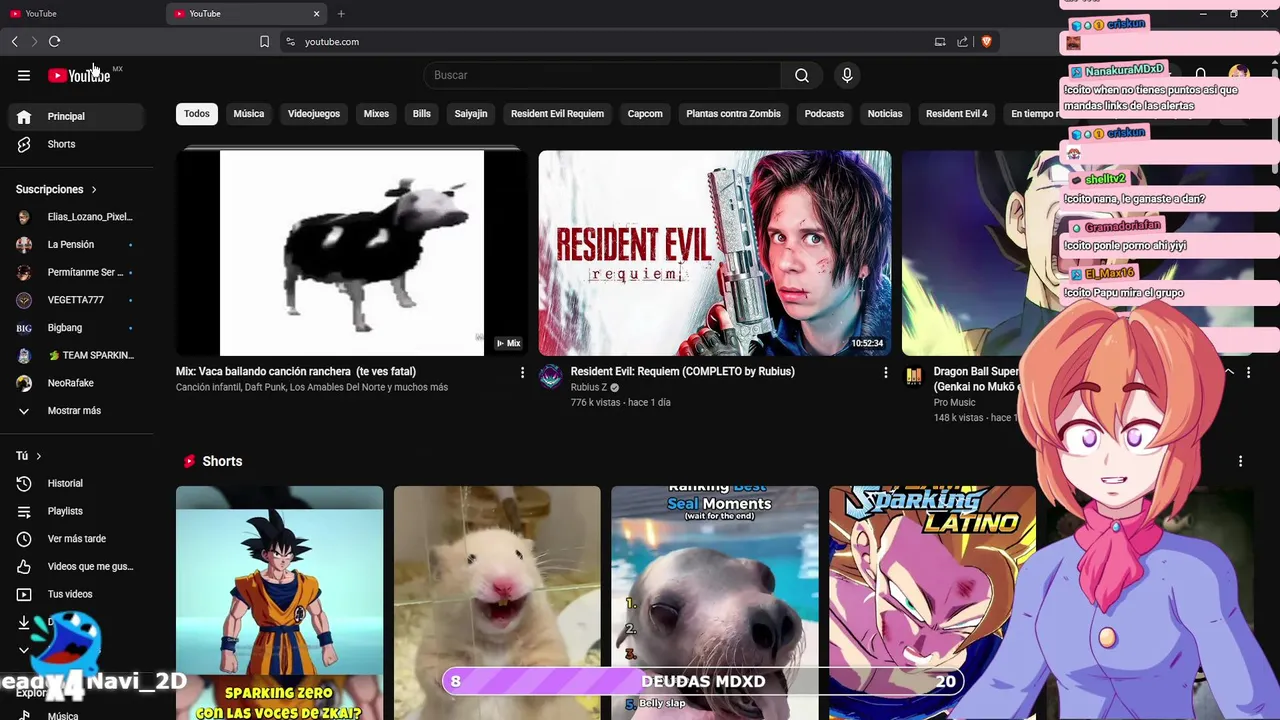
Task: Open NeoRafake subscription channel
Action: [x=76, y=383]
